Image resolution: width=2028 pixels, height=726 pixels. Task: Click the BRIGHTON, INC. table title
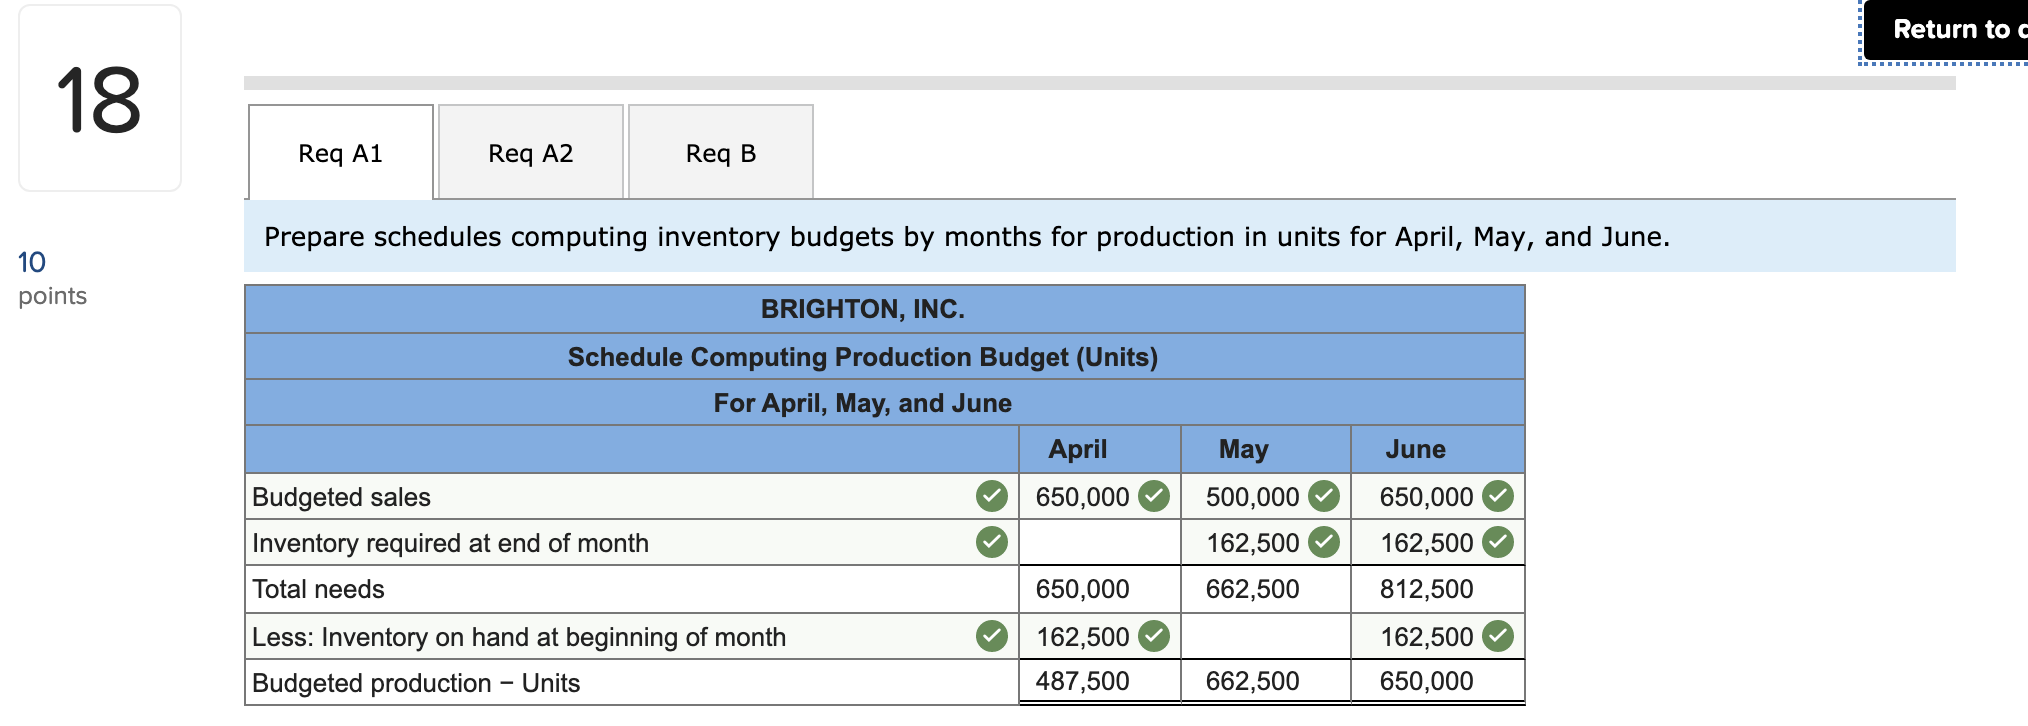click(862, 309)
